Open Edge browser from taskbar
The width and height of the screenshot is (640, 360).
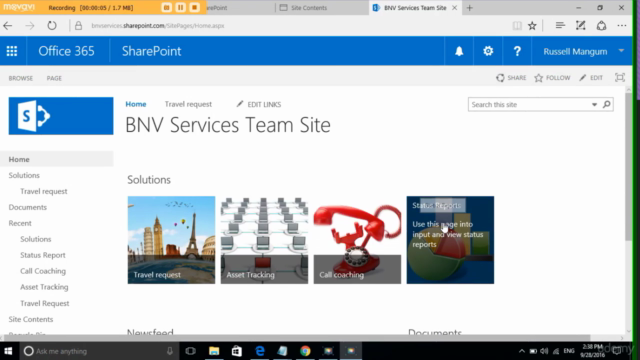[x=260, y=351]
